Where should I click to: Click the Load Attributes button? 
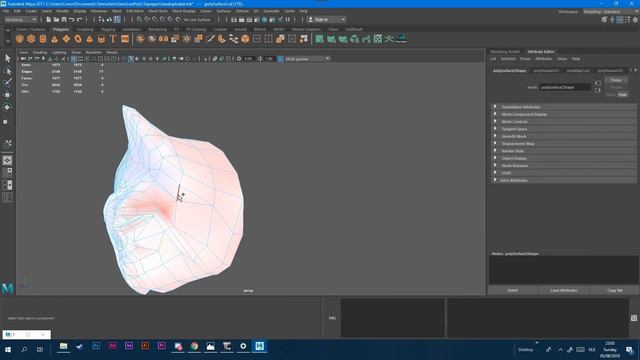(x=564, y=290)
